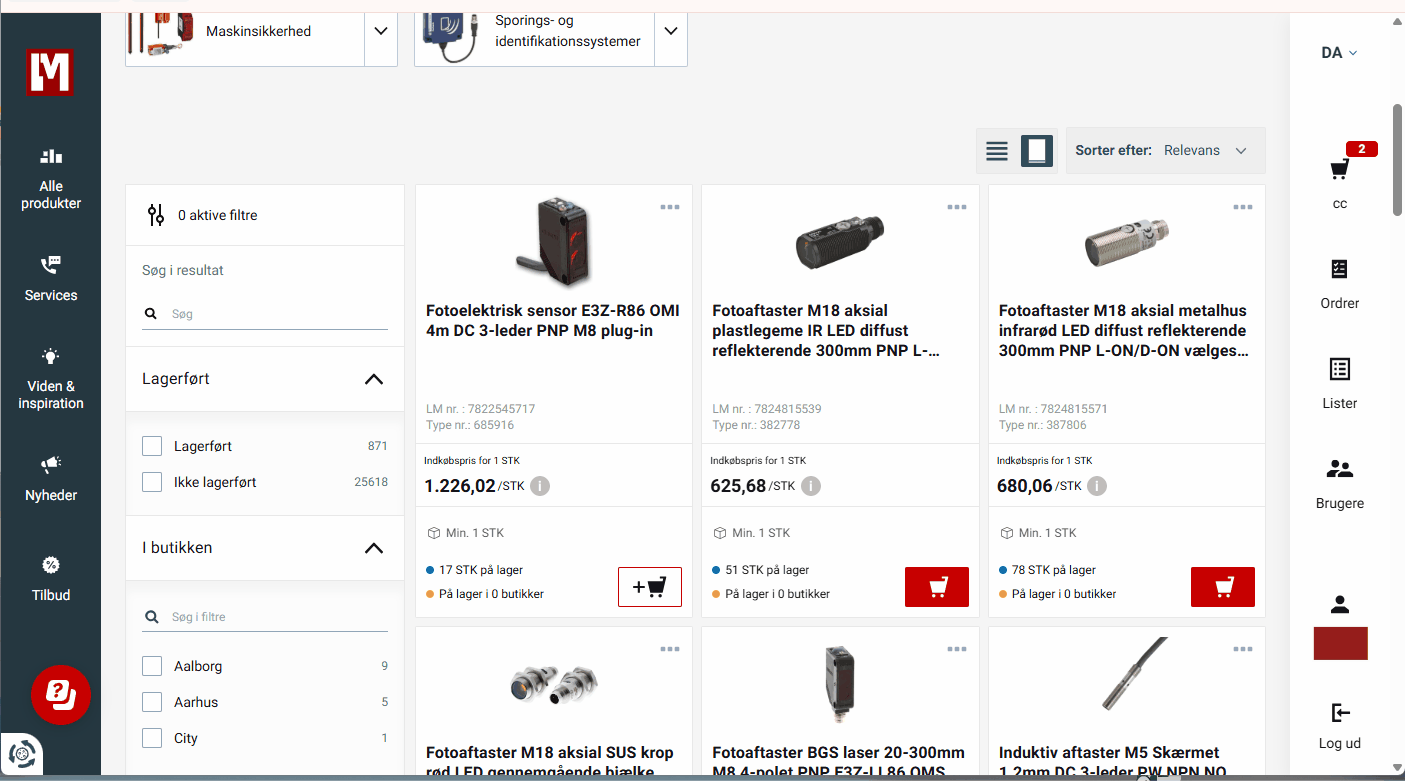The height and width of the screenshot is (781, 1405).
Task: Expand the Maskinsikkerhed category dropdown
Action: point(380,31)
